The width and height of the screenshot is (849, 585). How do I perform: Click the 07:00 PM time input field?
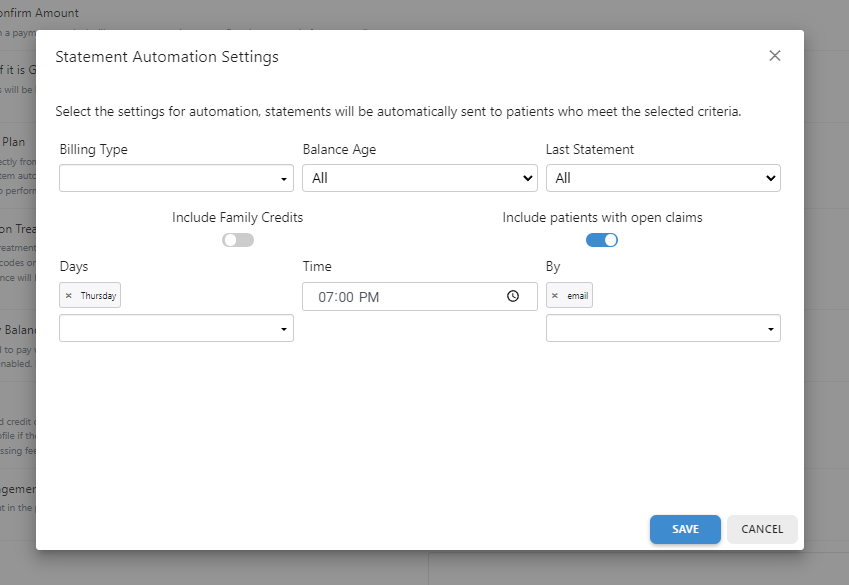(400, 296)
